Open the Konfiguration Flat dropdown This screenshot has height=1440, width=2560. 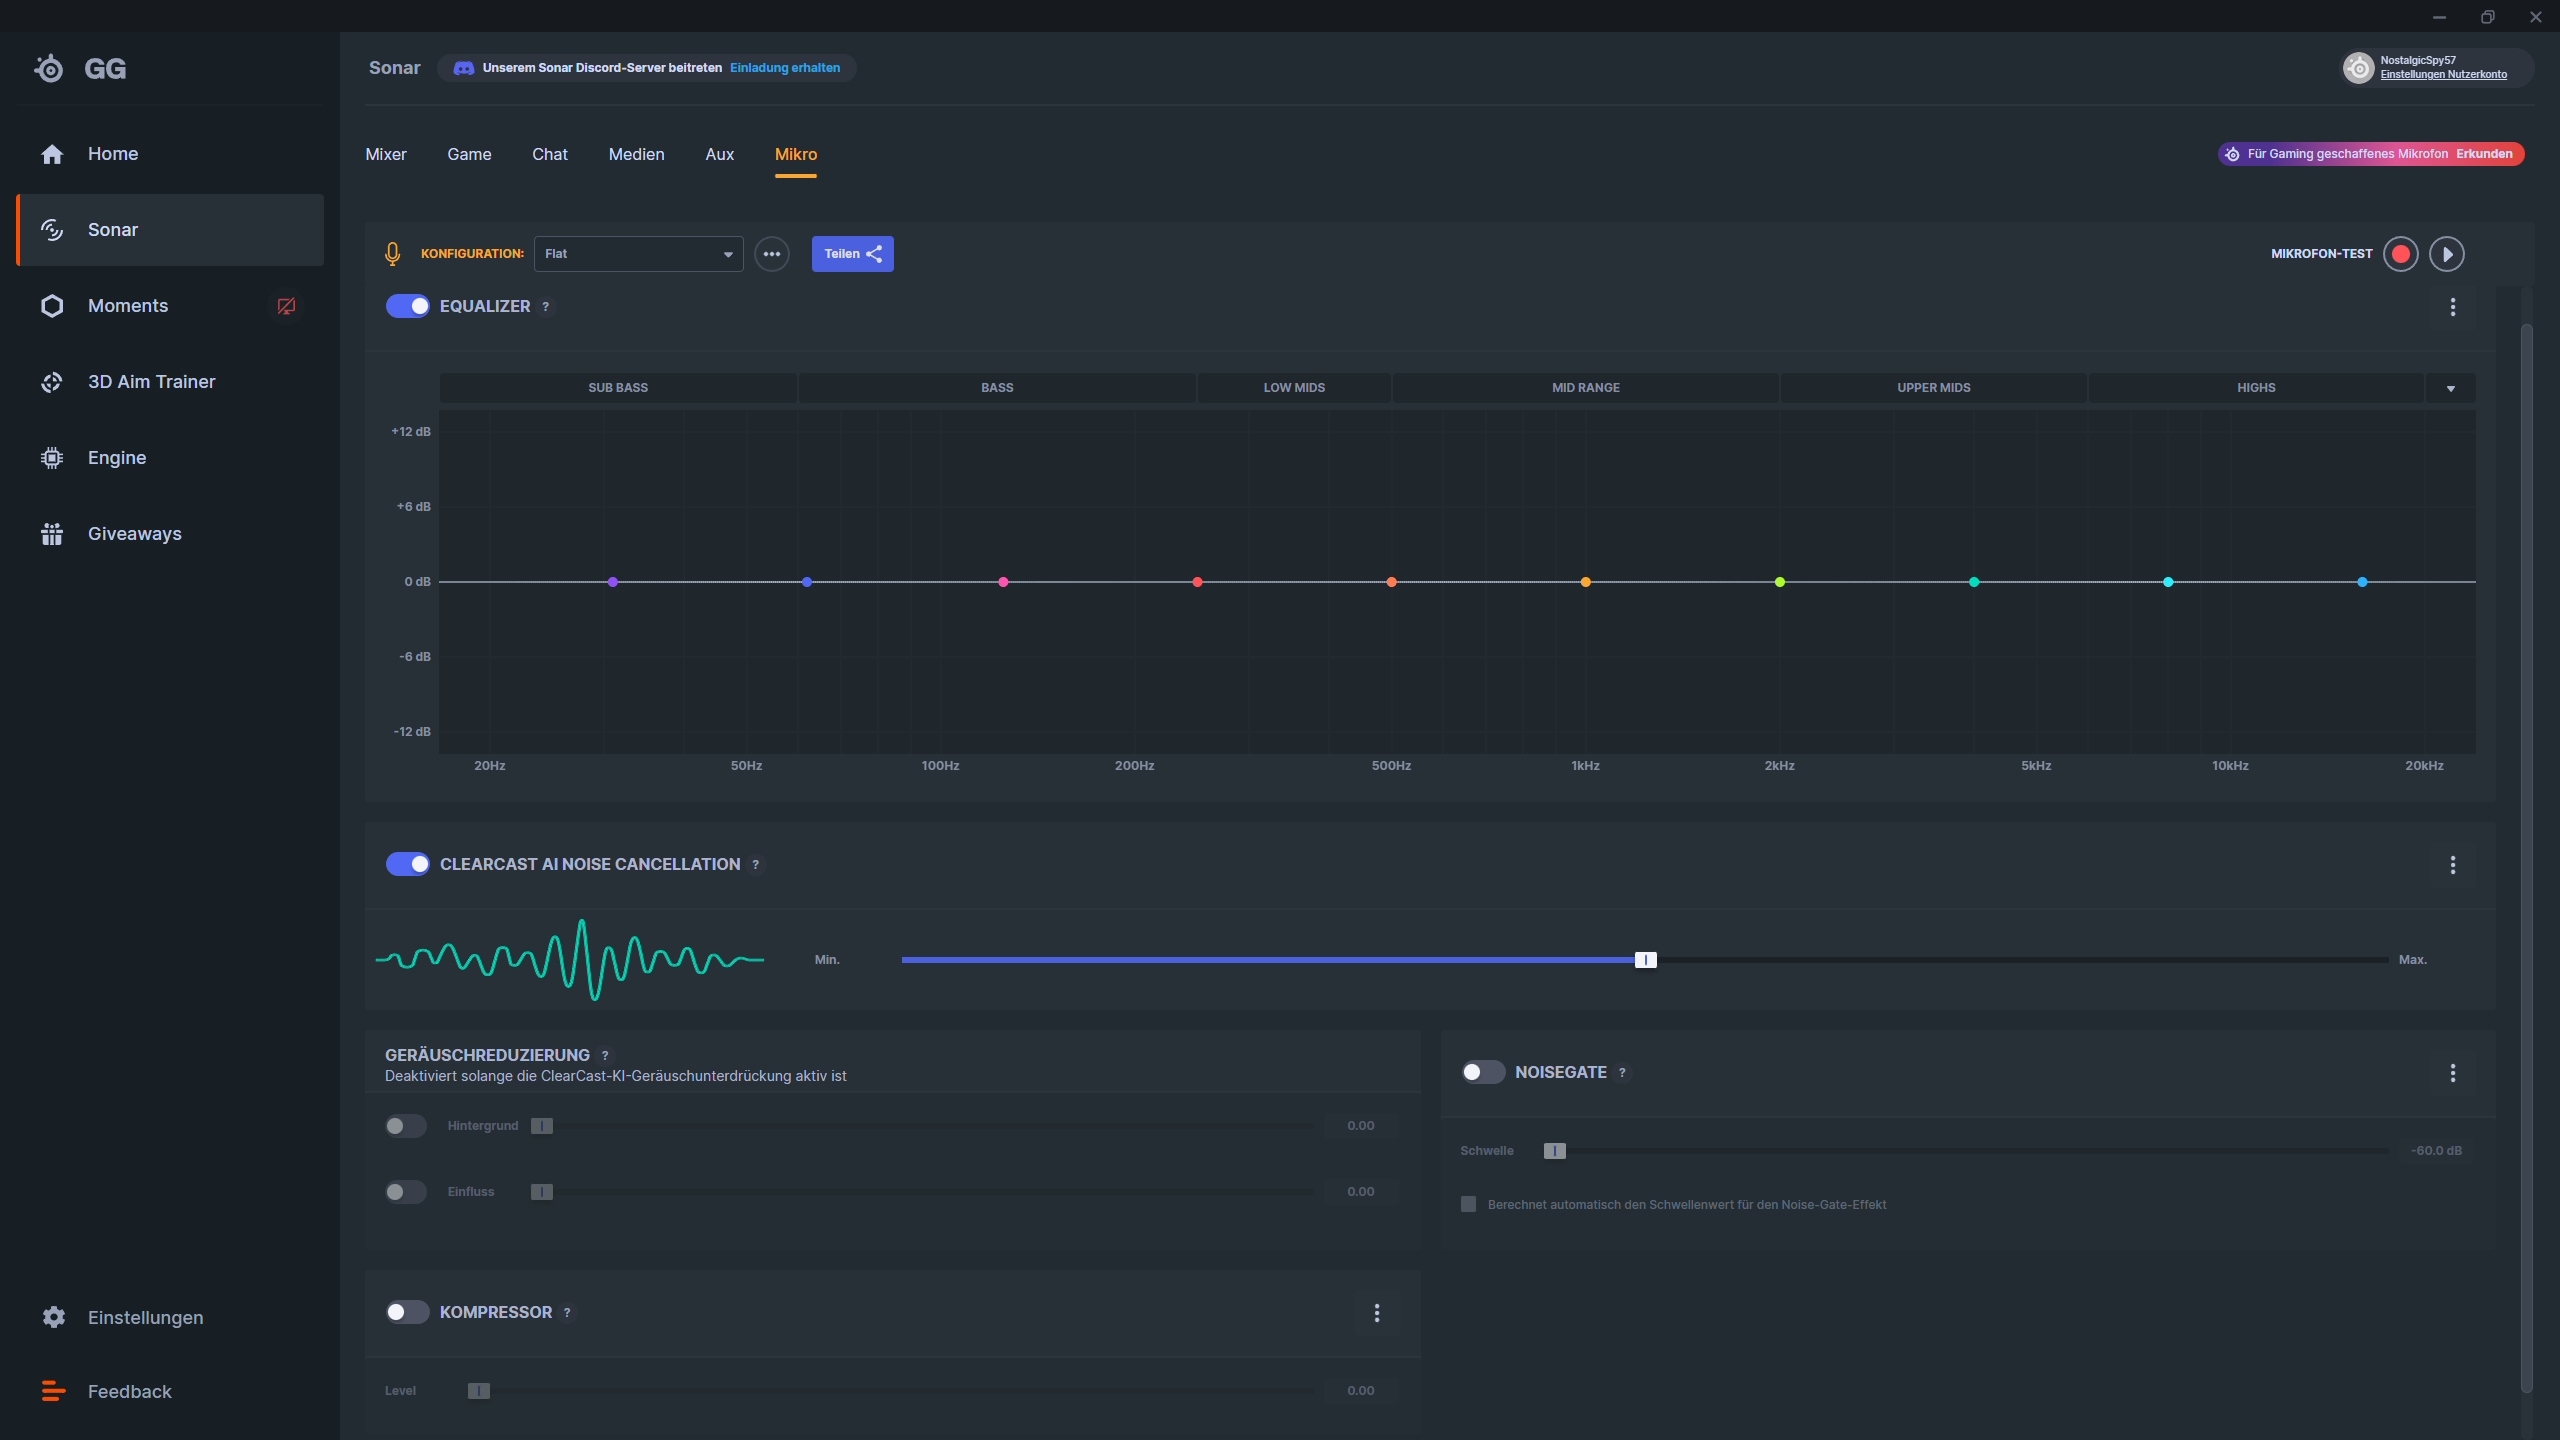pos(636,251)
